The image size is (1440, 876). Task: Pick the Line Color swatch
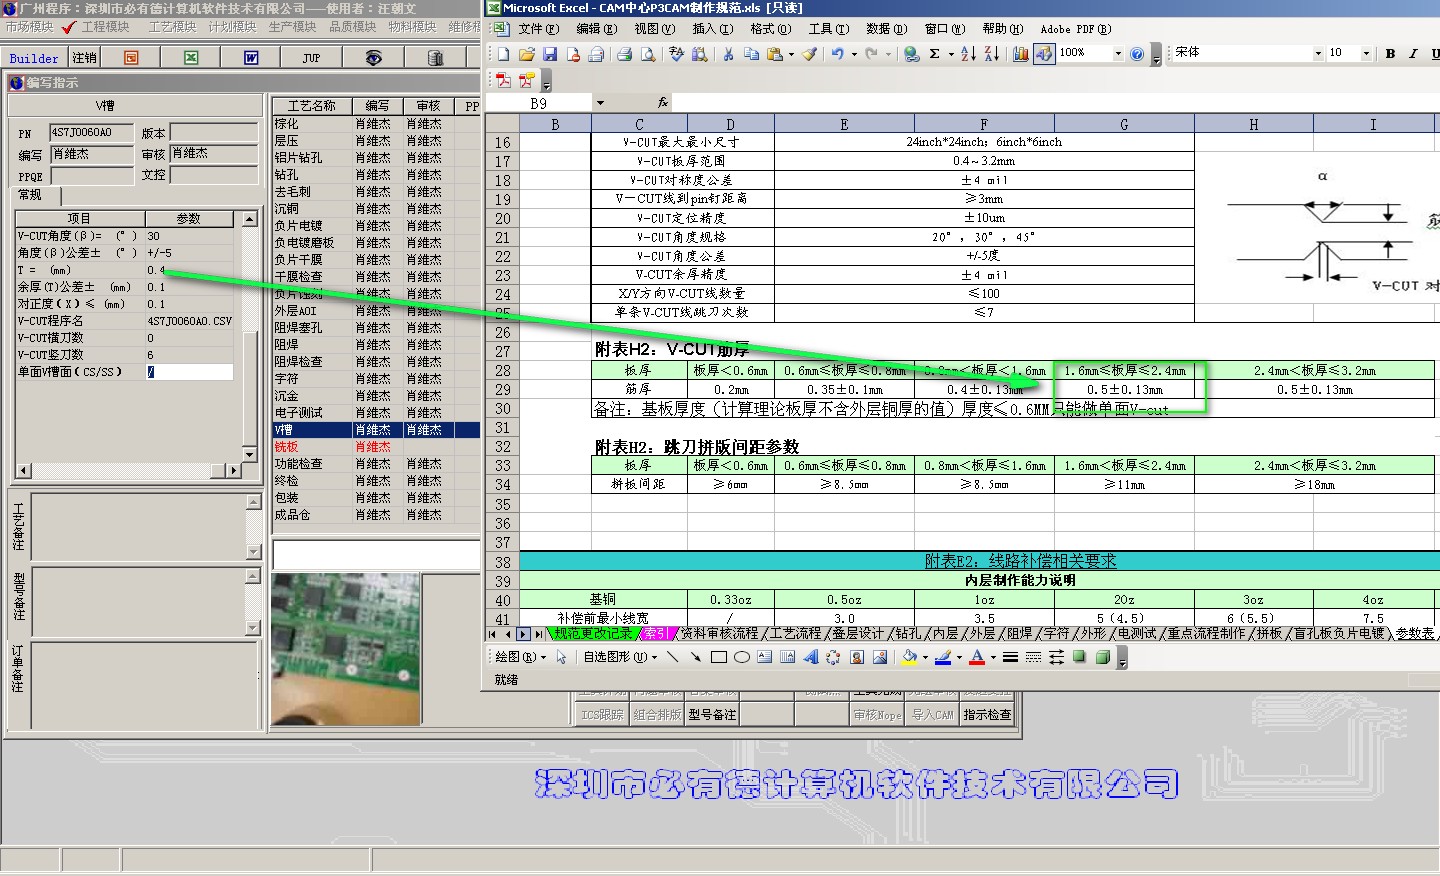click(943, 657)
